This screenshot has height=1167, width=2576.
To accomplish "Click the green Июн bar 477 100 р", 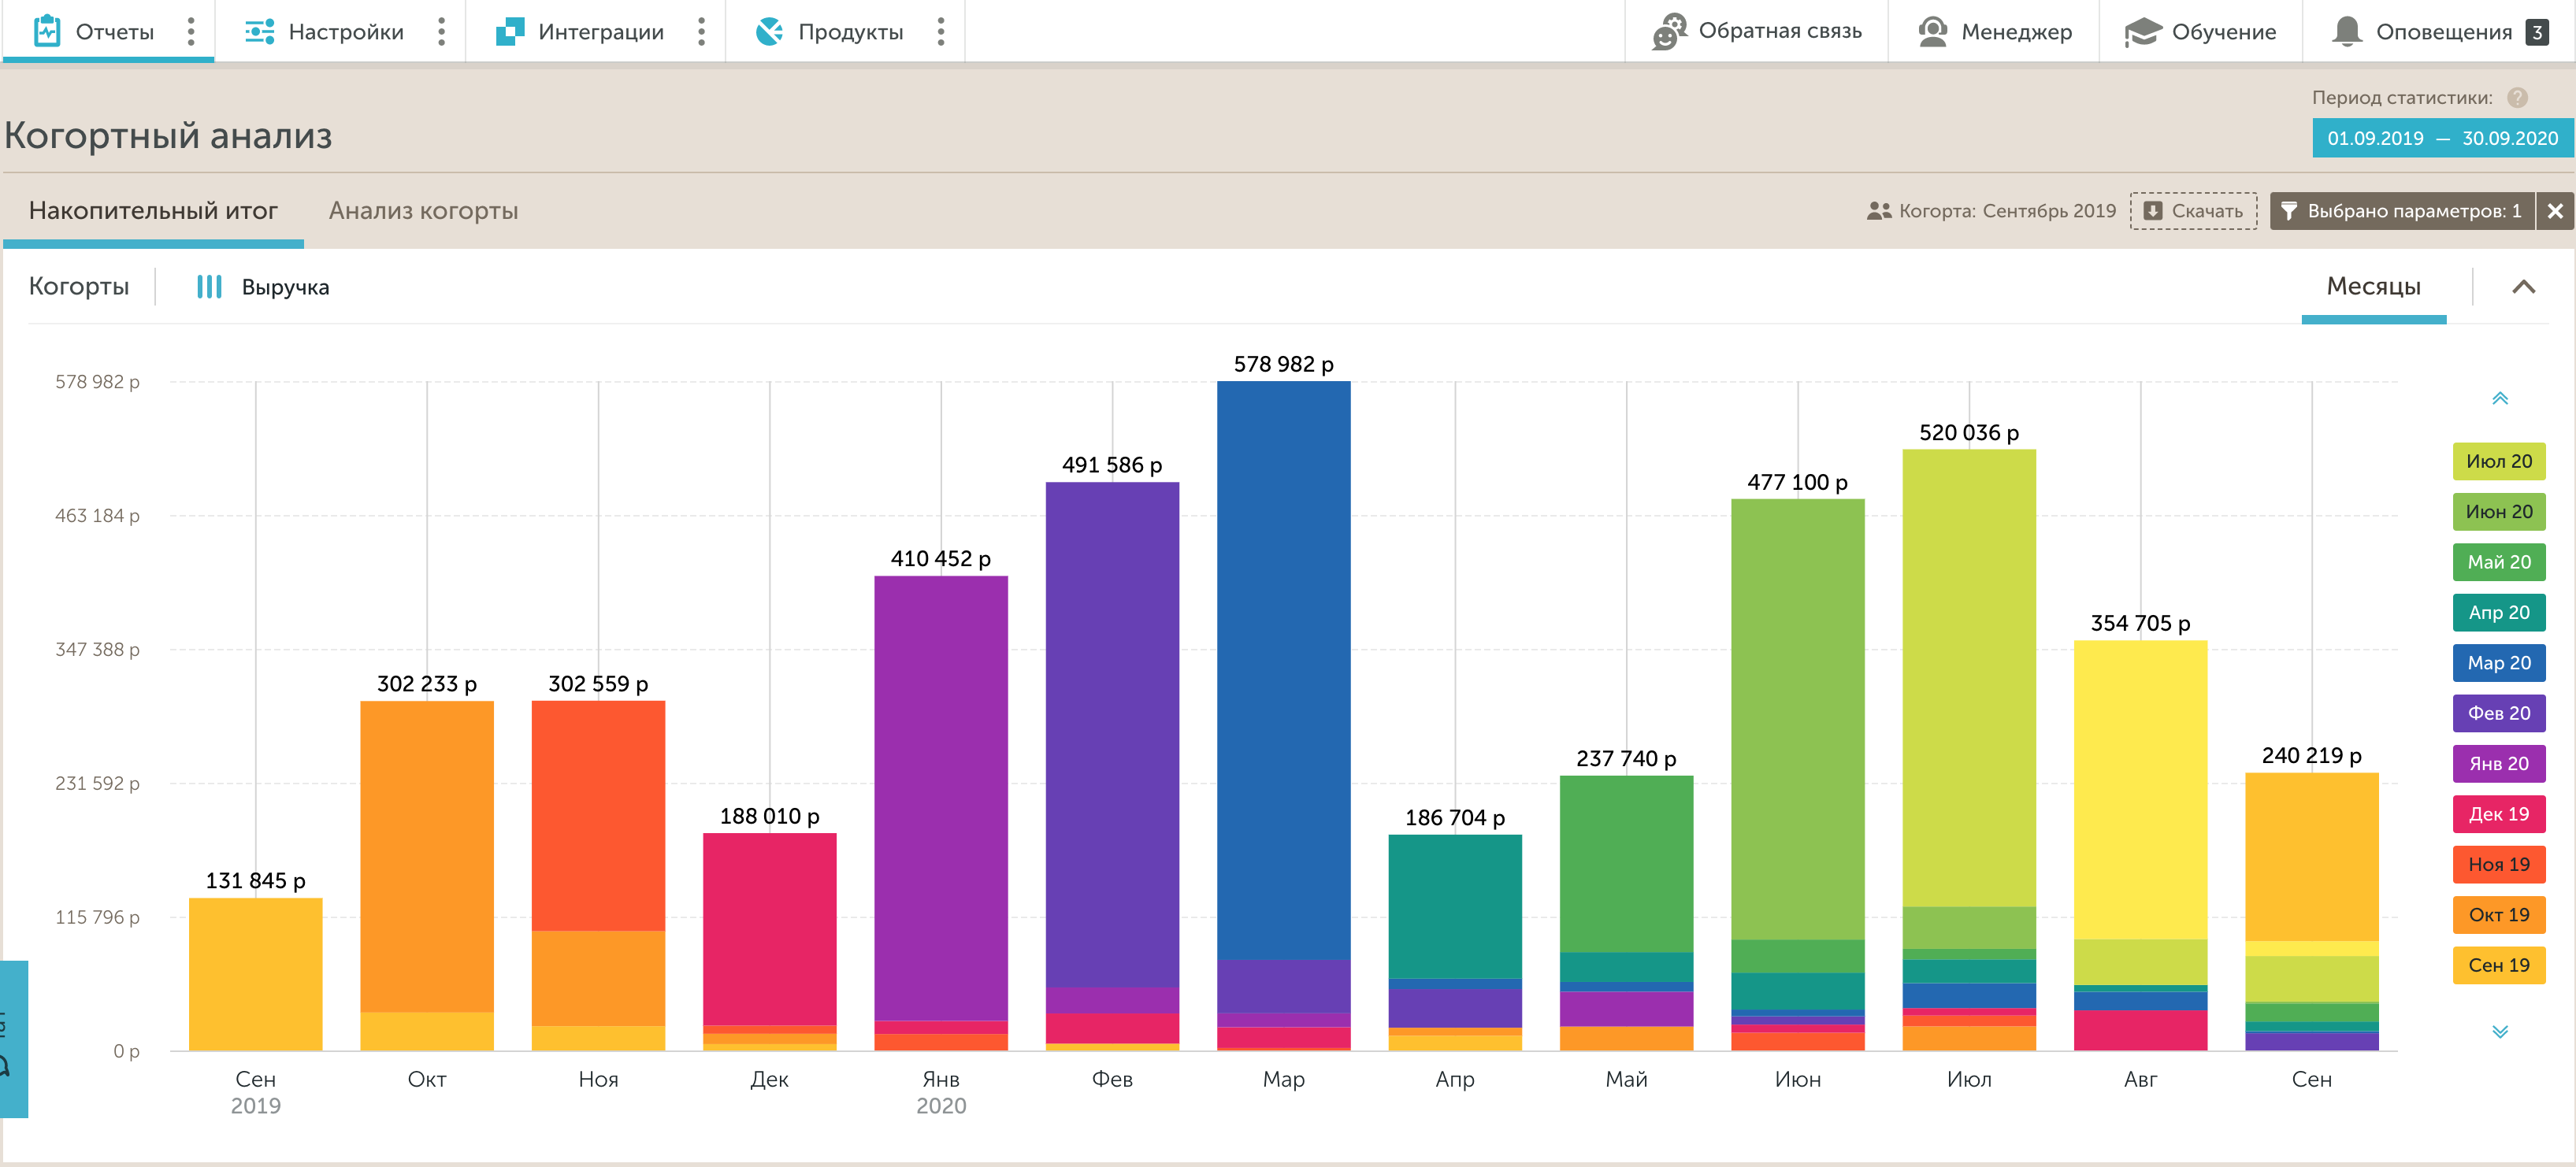I will coord(1797,720).
